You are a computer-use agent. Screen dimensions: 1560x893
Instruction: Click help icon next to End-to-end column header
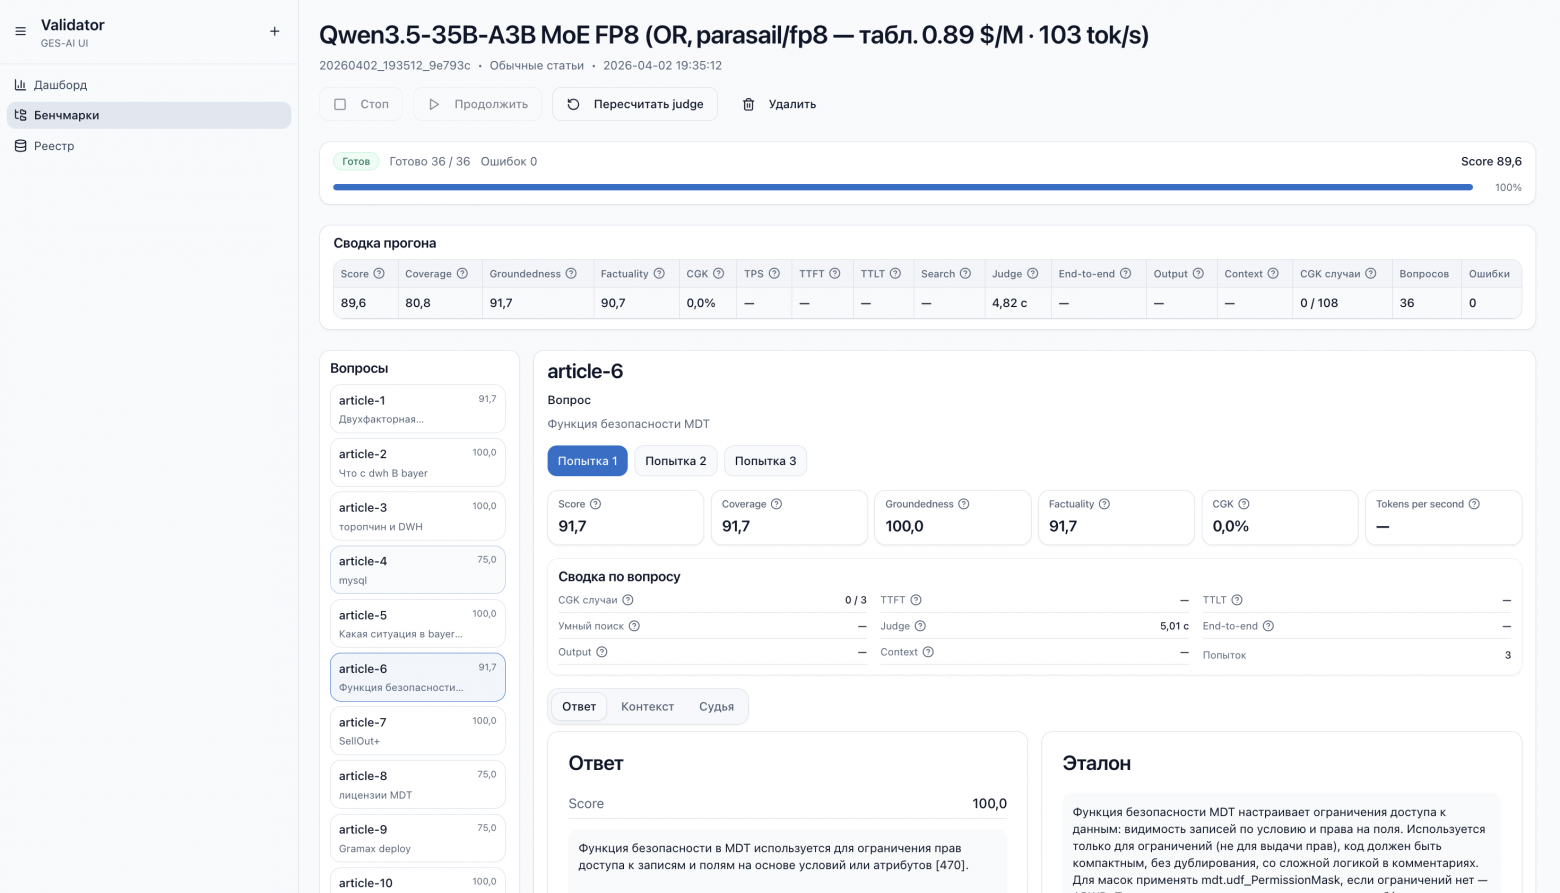coord(1125,274)
